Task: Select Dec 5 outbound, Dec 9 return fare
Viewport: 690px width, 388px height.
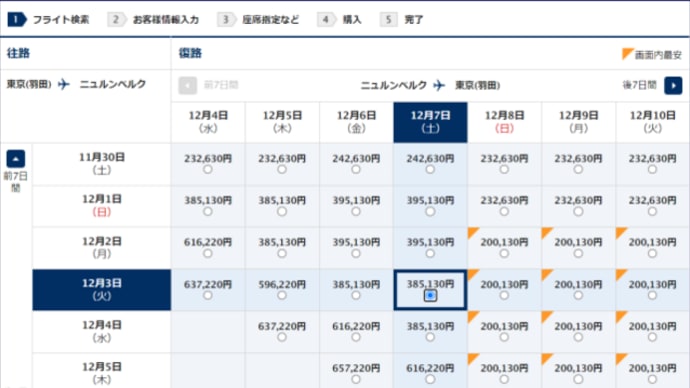Action: point(578,379)
